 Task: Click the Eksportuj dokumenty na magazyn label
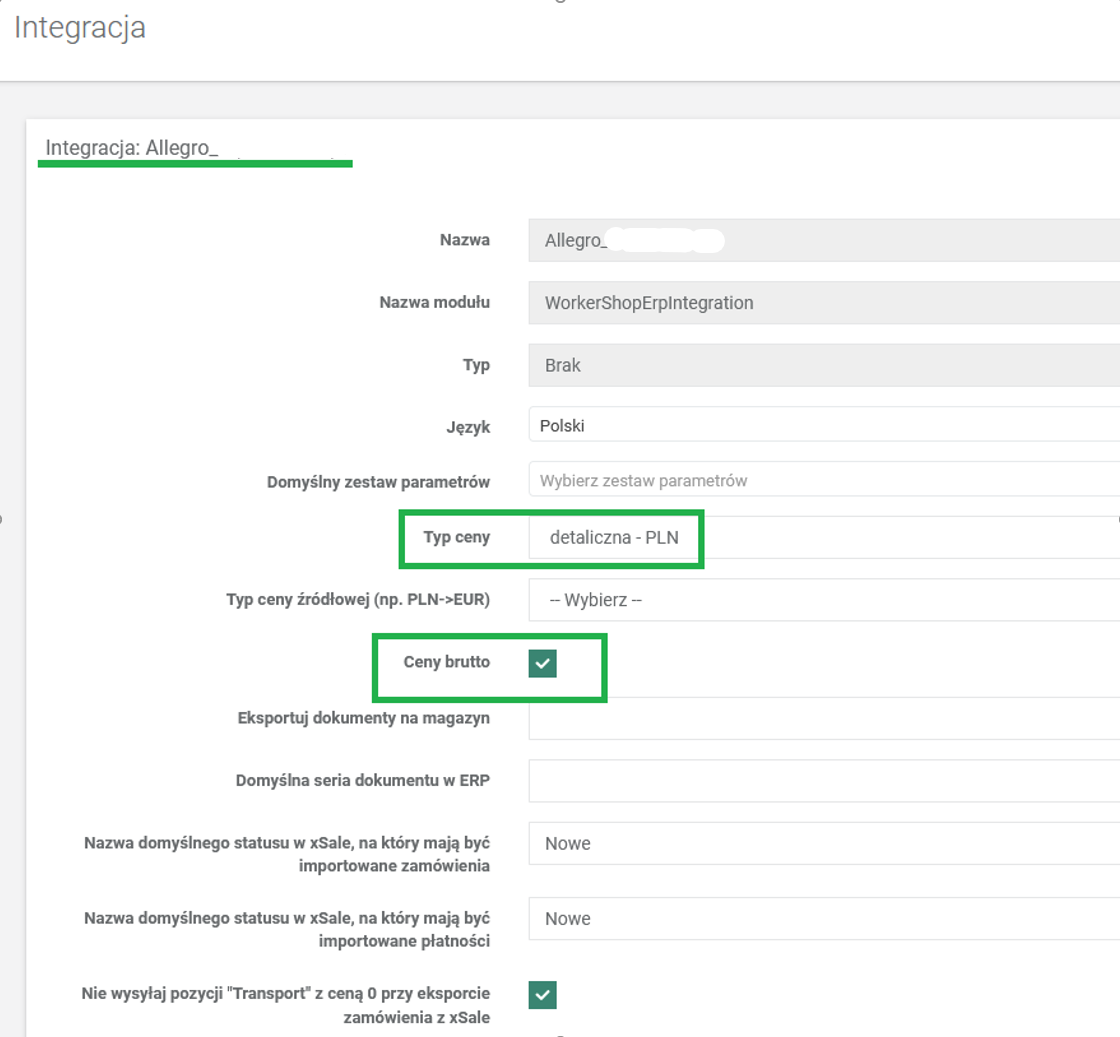363,718
